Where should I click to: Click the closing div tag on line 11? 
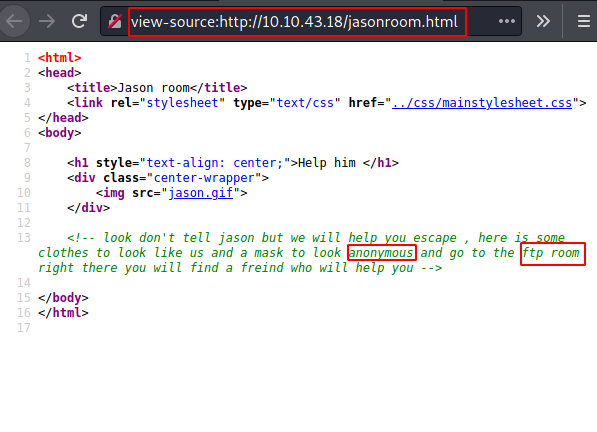click(x=88, y=208)
